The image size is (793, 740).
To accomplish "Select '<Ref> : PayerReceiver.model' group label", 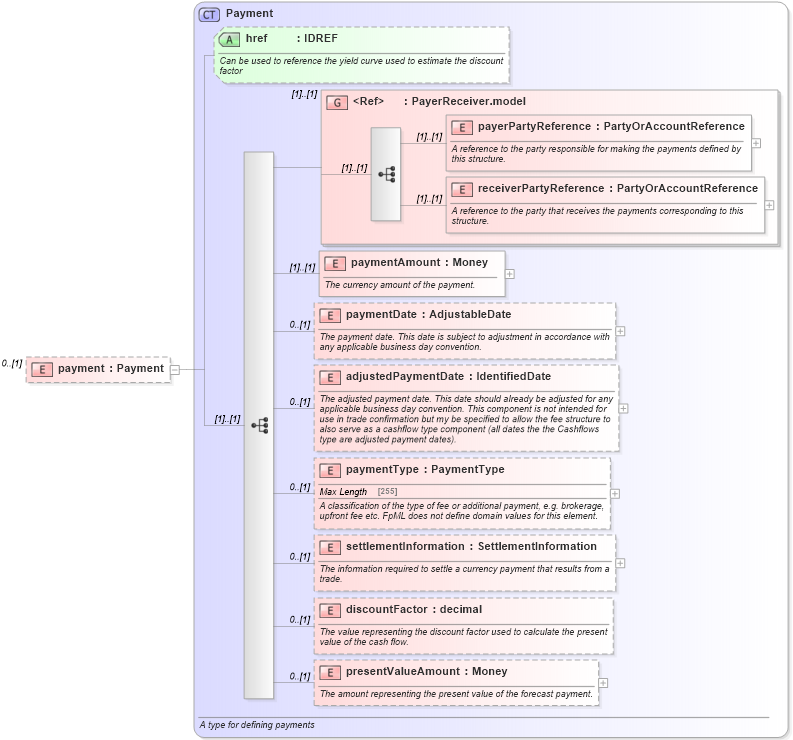I will [439, 102].
